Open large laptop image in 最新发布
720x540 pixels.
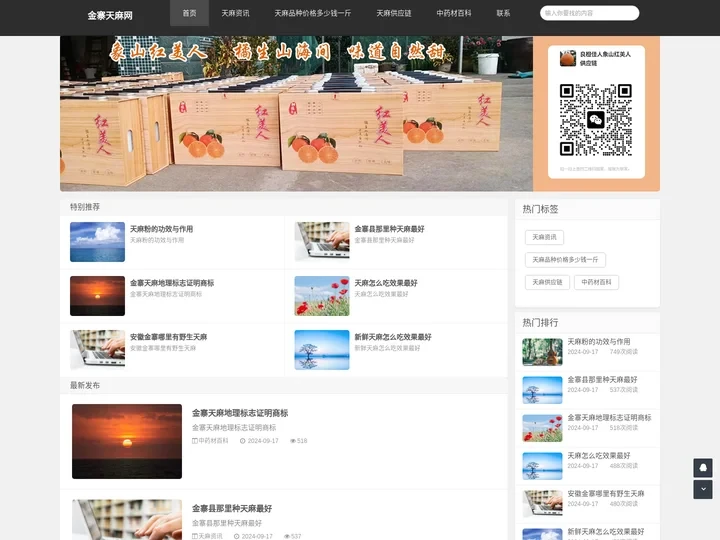tap(127, 520)
